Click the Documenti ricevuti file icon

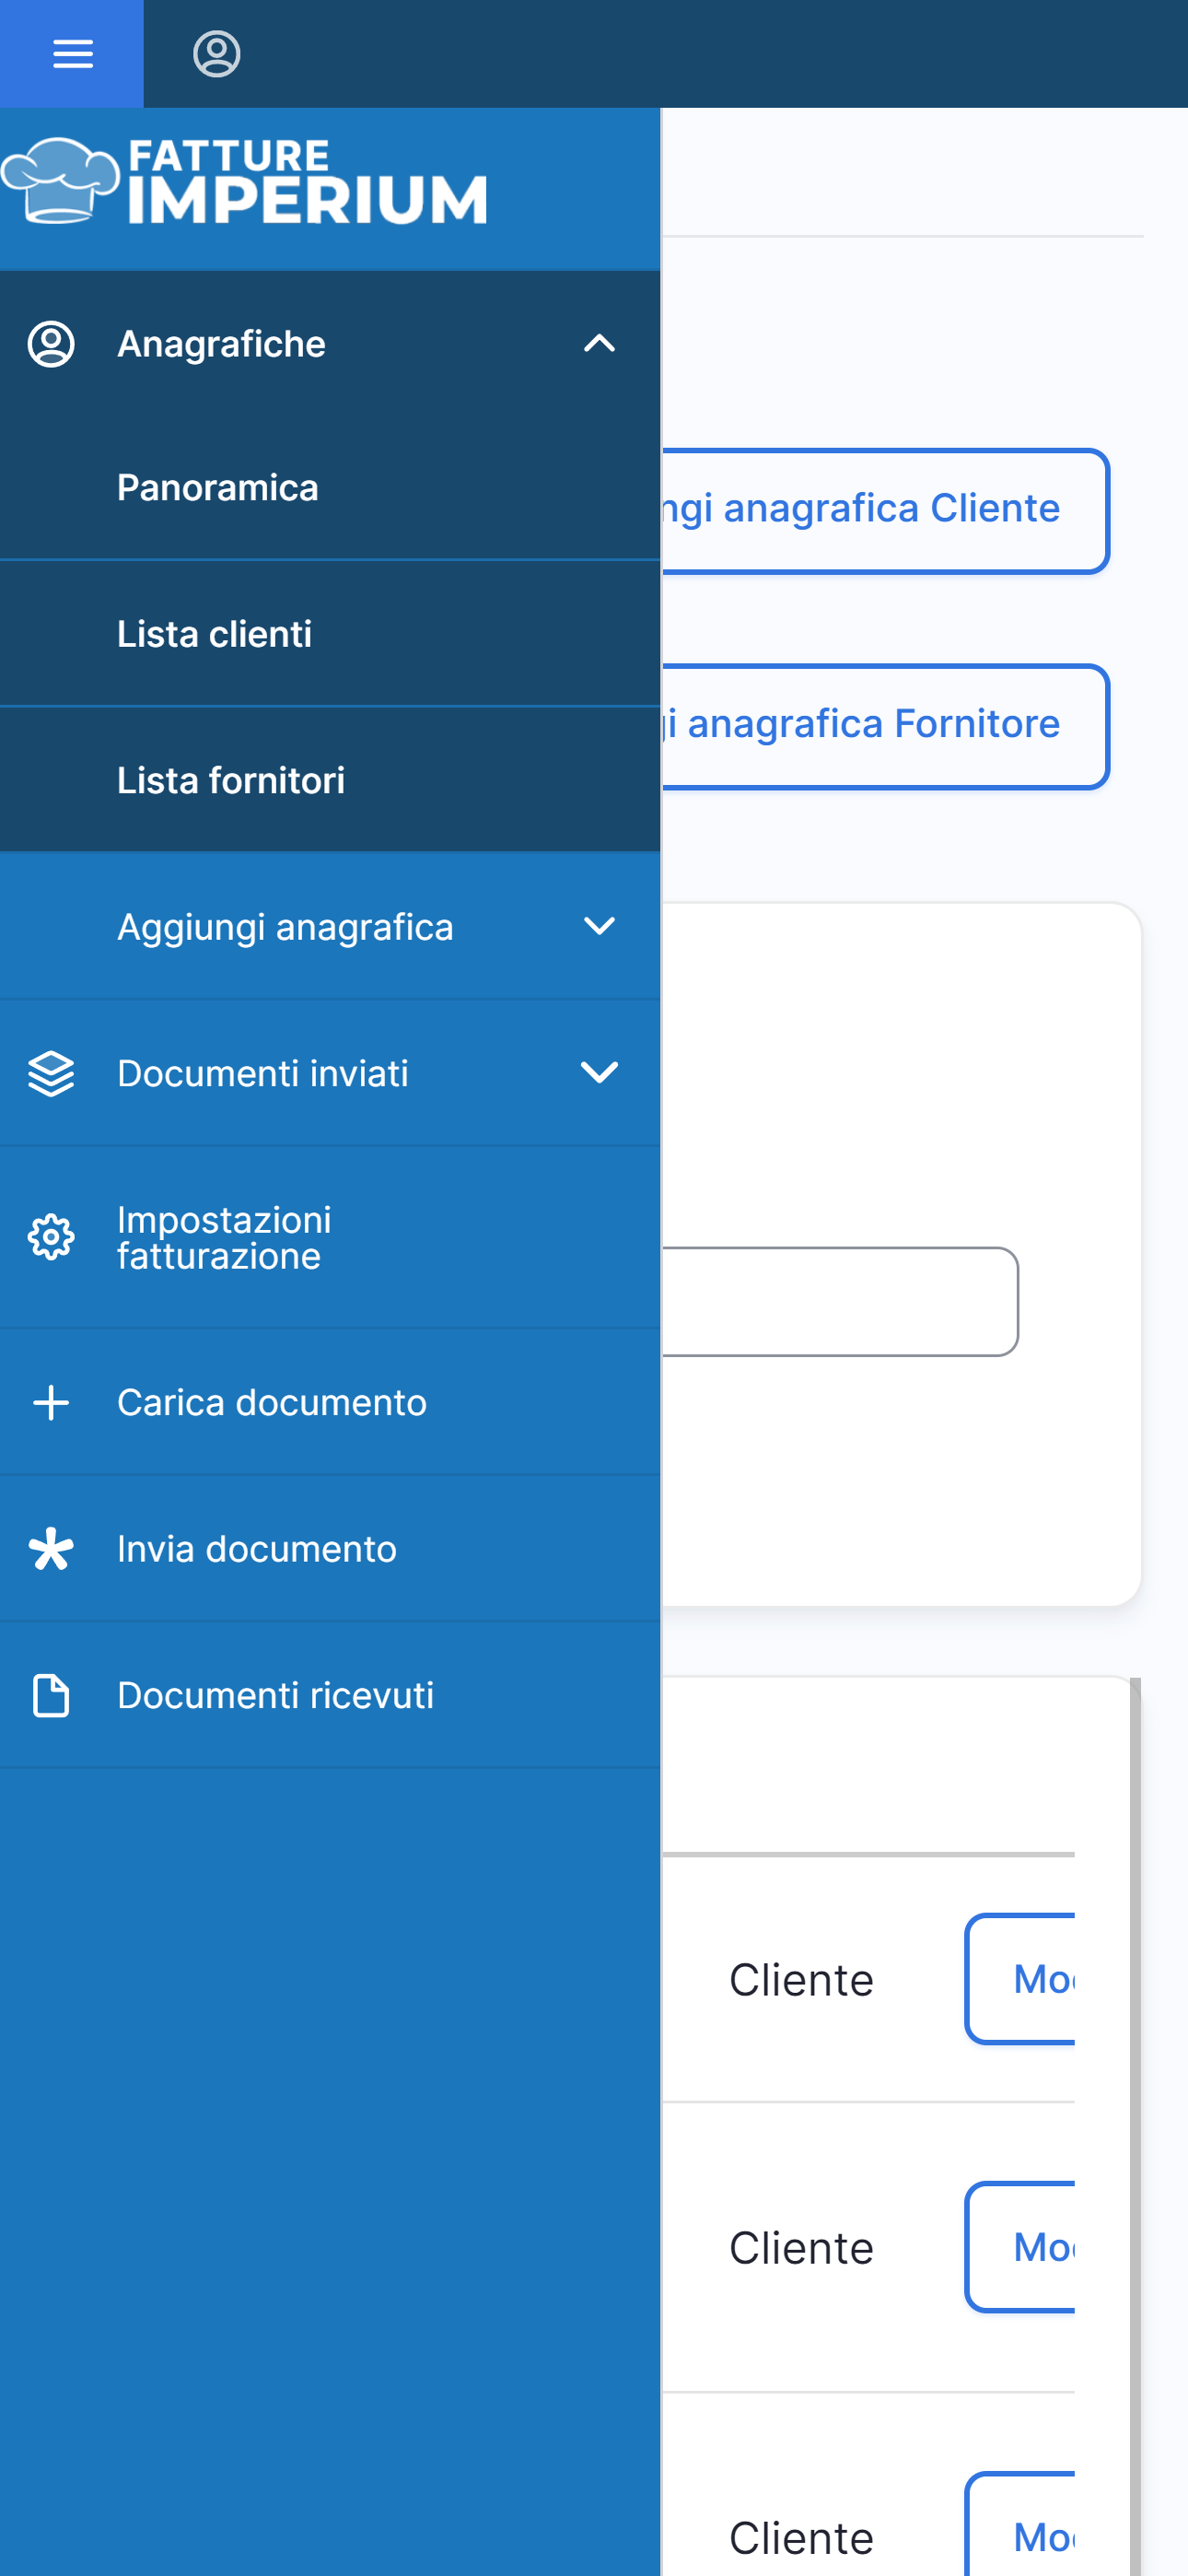pos(51,1696)
